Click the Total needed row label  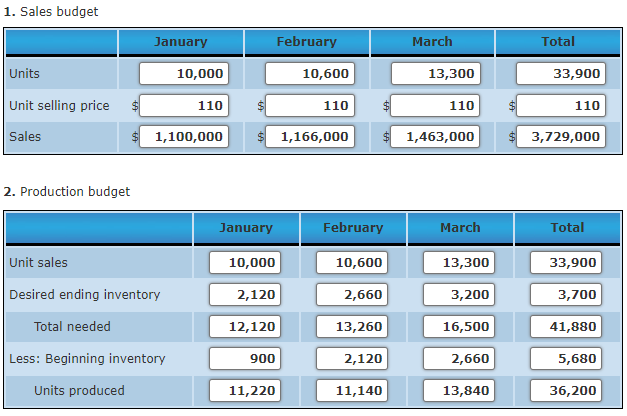pyautogui.click(x=72, y=326)
